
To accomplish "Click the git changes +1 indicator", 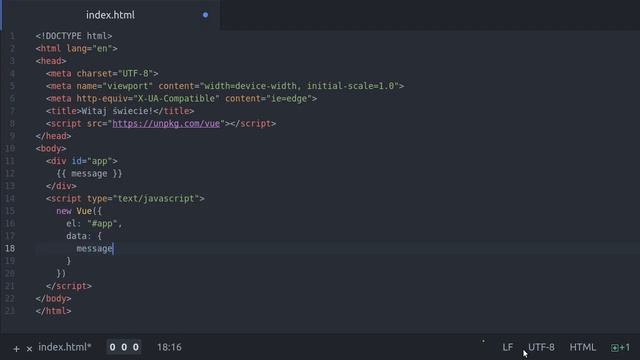I will pyautogui.click(x=620, y=347).
